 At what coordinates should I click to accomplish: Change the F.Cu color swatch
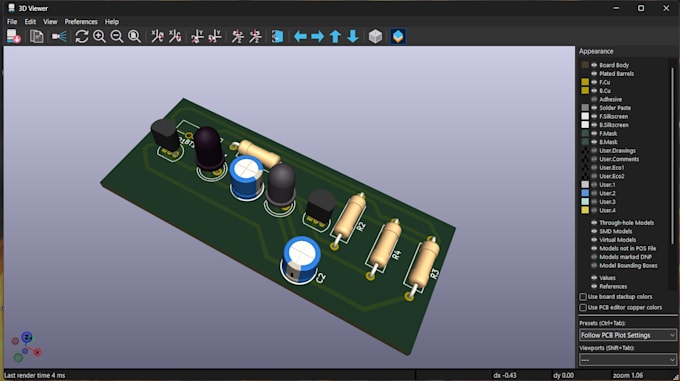585,82
